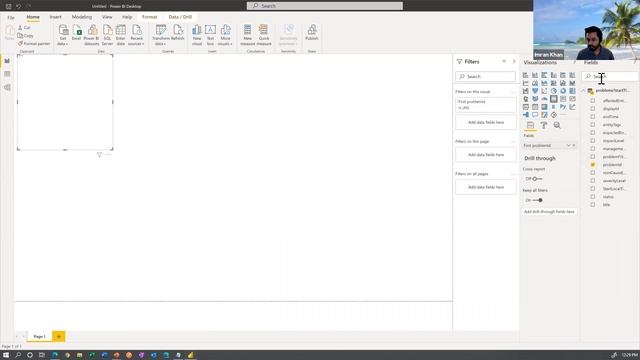Expand the Recent sources dropdown
The height and width of the screenshot is (360, 640).
(136, 35)
